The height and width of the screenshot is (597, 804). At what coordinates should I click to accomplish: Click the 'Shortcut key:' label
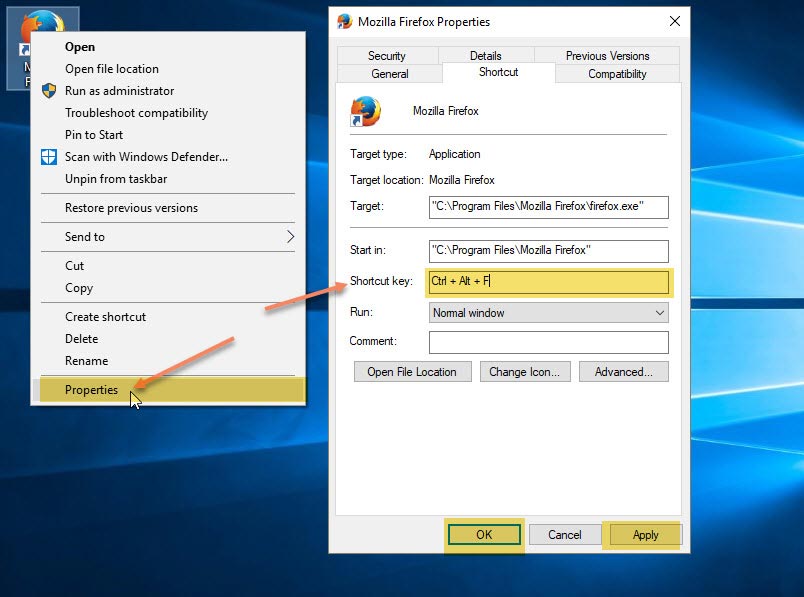tap(381, 281)
